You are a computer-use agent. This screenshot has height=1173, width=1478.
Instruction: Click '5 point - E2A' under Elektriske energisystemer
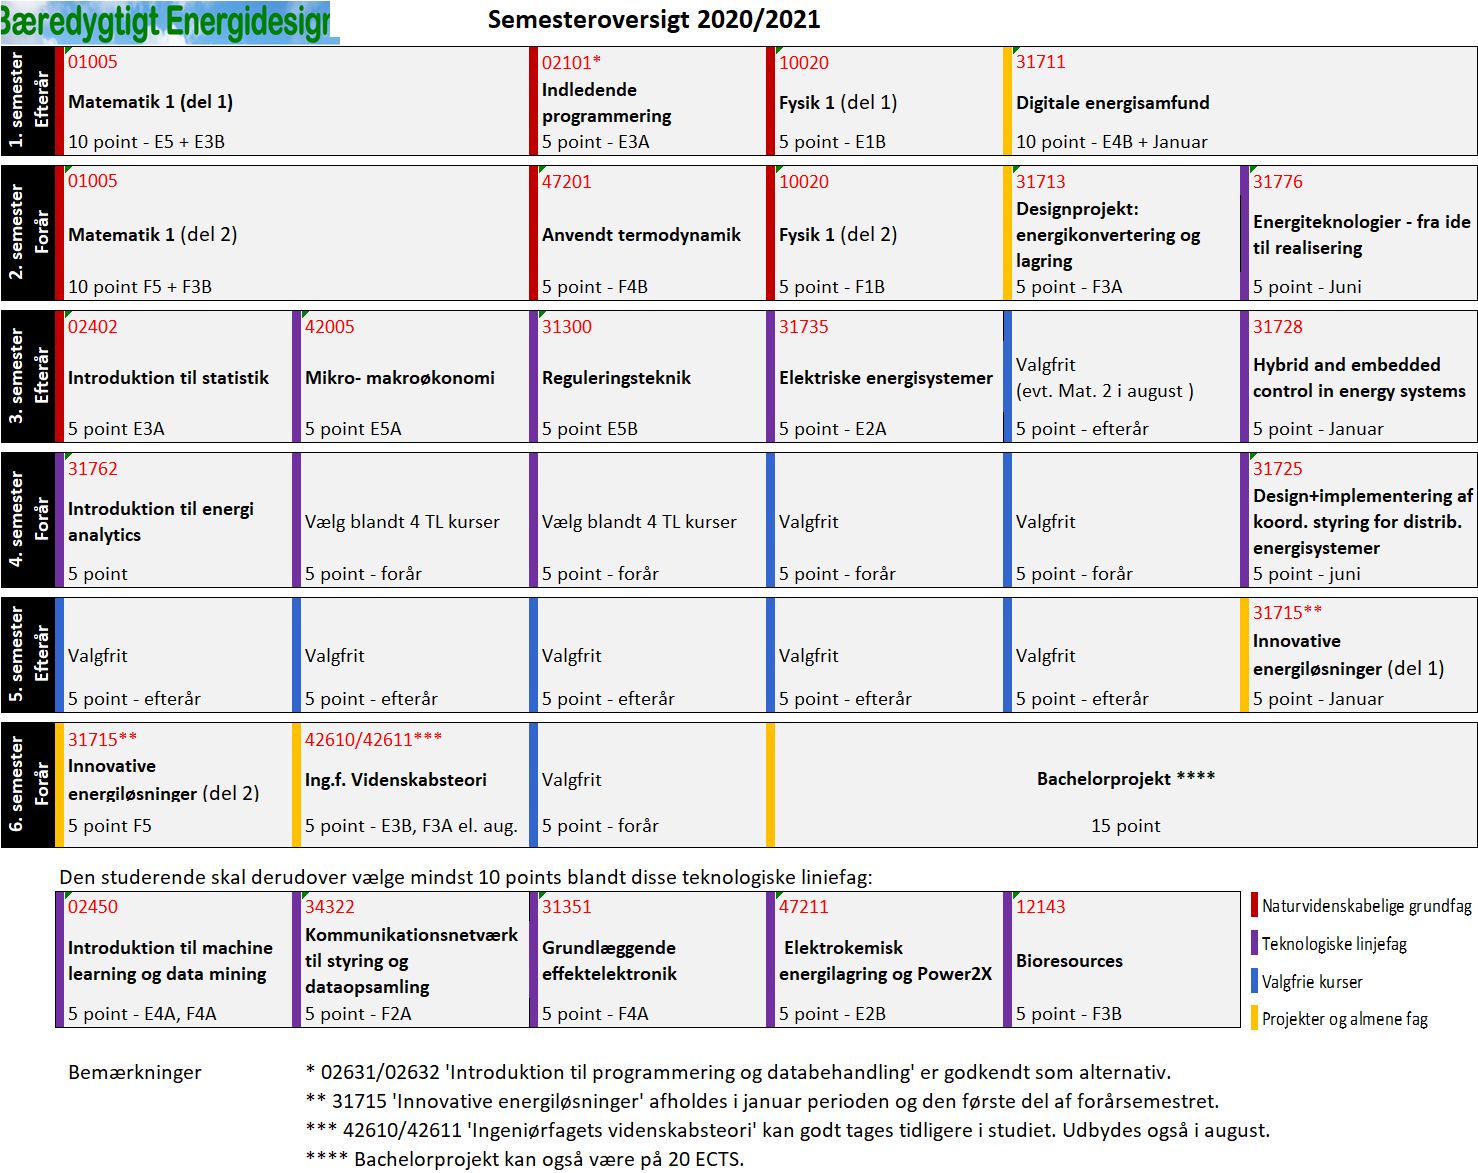pos(833,429)
